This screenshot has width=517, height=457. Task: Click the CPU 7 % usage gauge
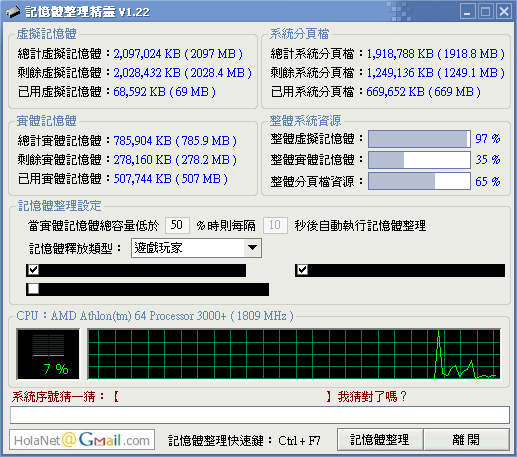pos(48,354)
